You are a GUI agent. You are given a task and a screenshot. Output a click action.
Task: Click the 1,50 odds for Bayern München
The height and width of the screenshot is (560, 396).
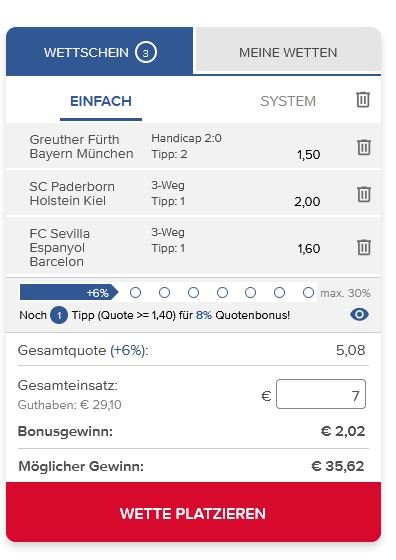(x=309, y=155)
